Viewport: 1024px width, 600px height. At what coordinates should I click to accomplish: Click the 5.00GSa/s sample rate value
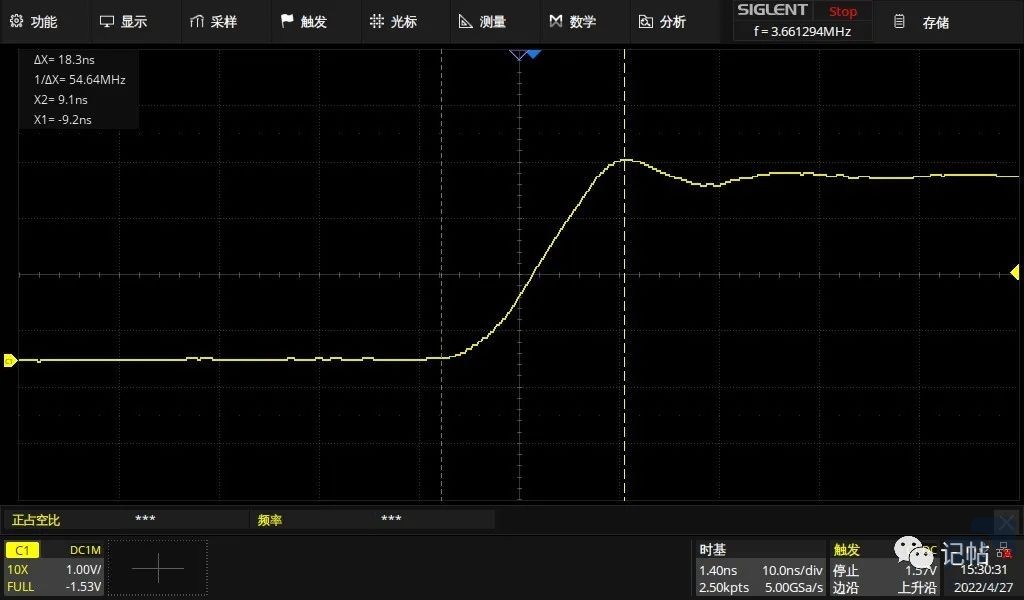(x=793, y=588)
